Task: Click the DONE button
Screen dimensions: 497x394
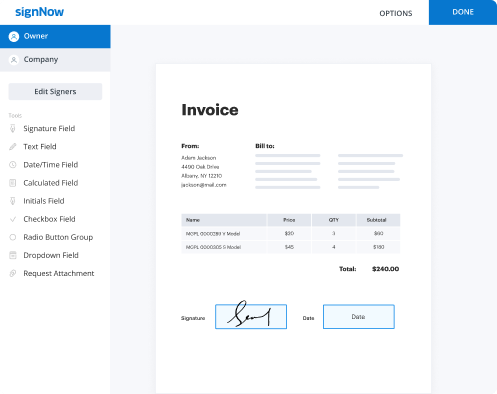Action: 463,12
